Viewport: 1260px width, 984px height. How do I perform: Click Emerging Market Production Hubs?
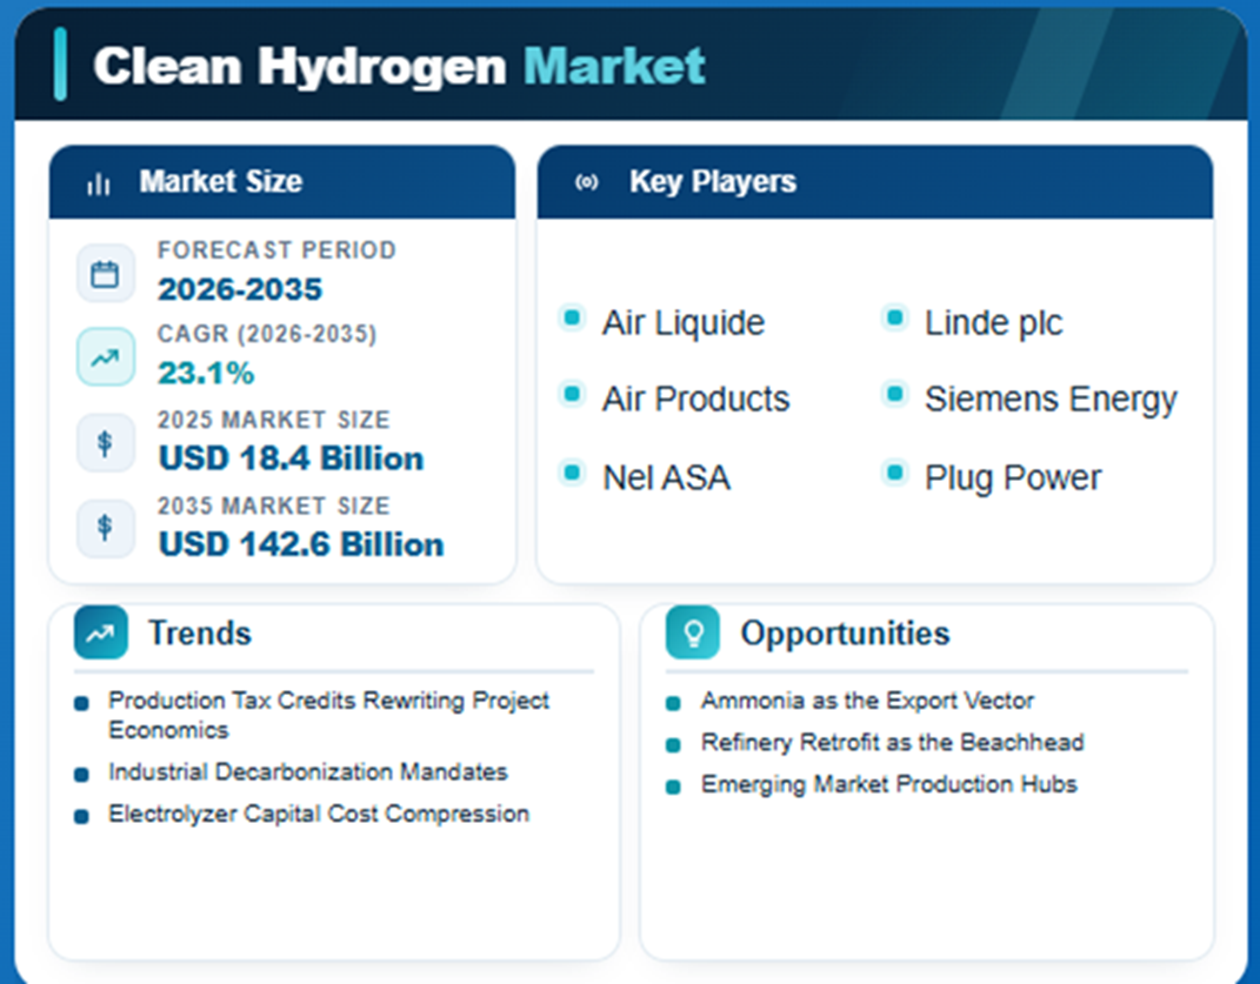pyautogui.click(x=889, y=784)
